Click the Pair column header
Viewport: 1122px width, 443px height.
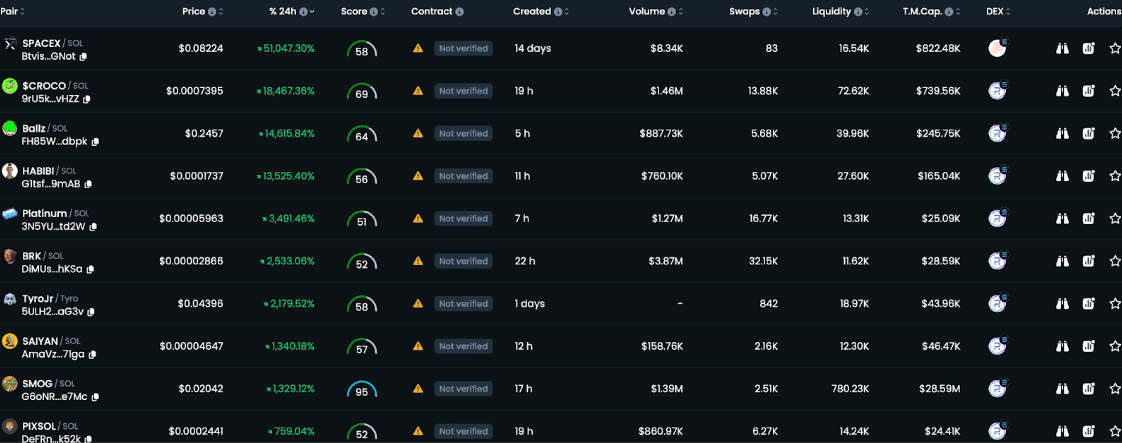[10, 12]
